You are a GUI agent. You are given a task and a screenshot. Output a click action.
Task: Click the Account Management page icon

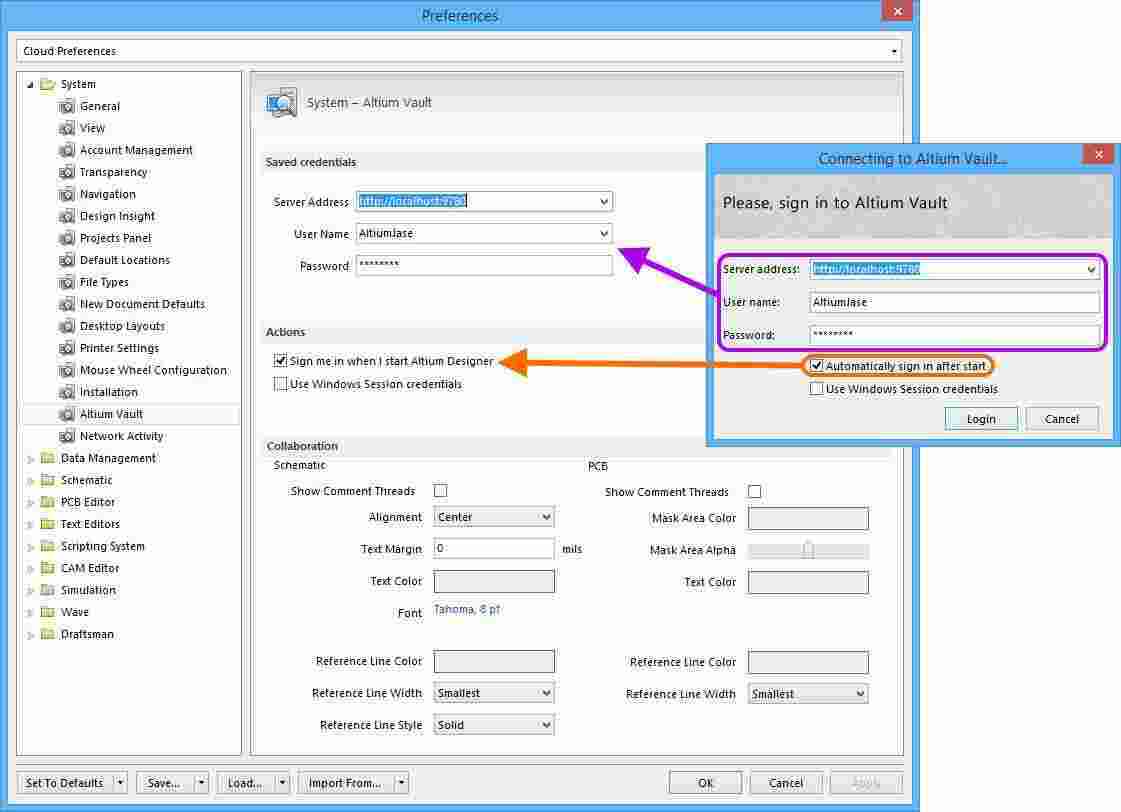click(67, 150)
